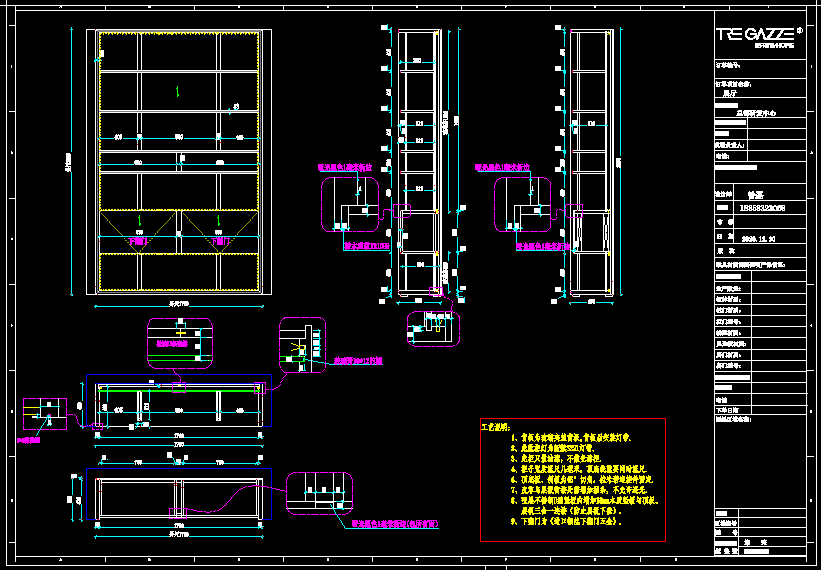Pick the tall overall height dimension left of elevation

click(x=71, y=161)
